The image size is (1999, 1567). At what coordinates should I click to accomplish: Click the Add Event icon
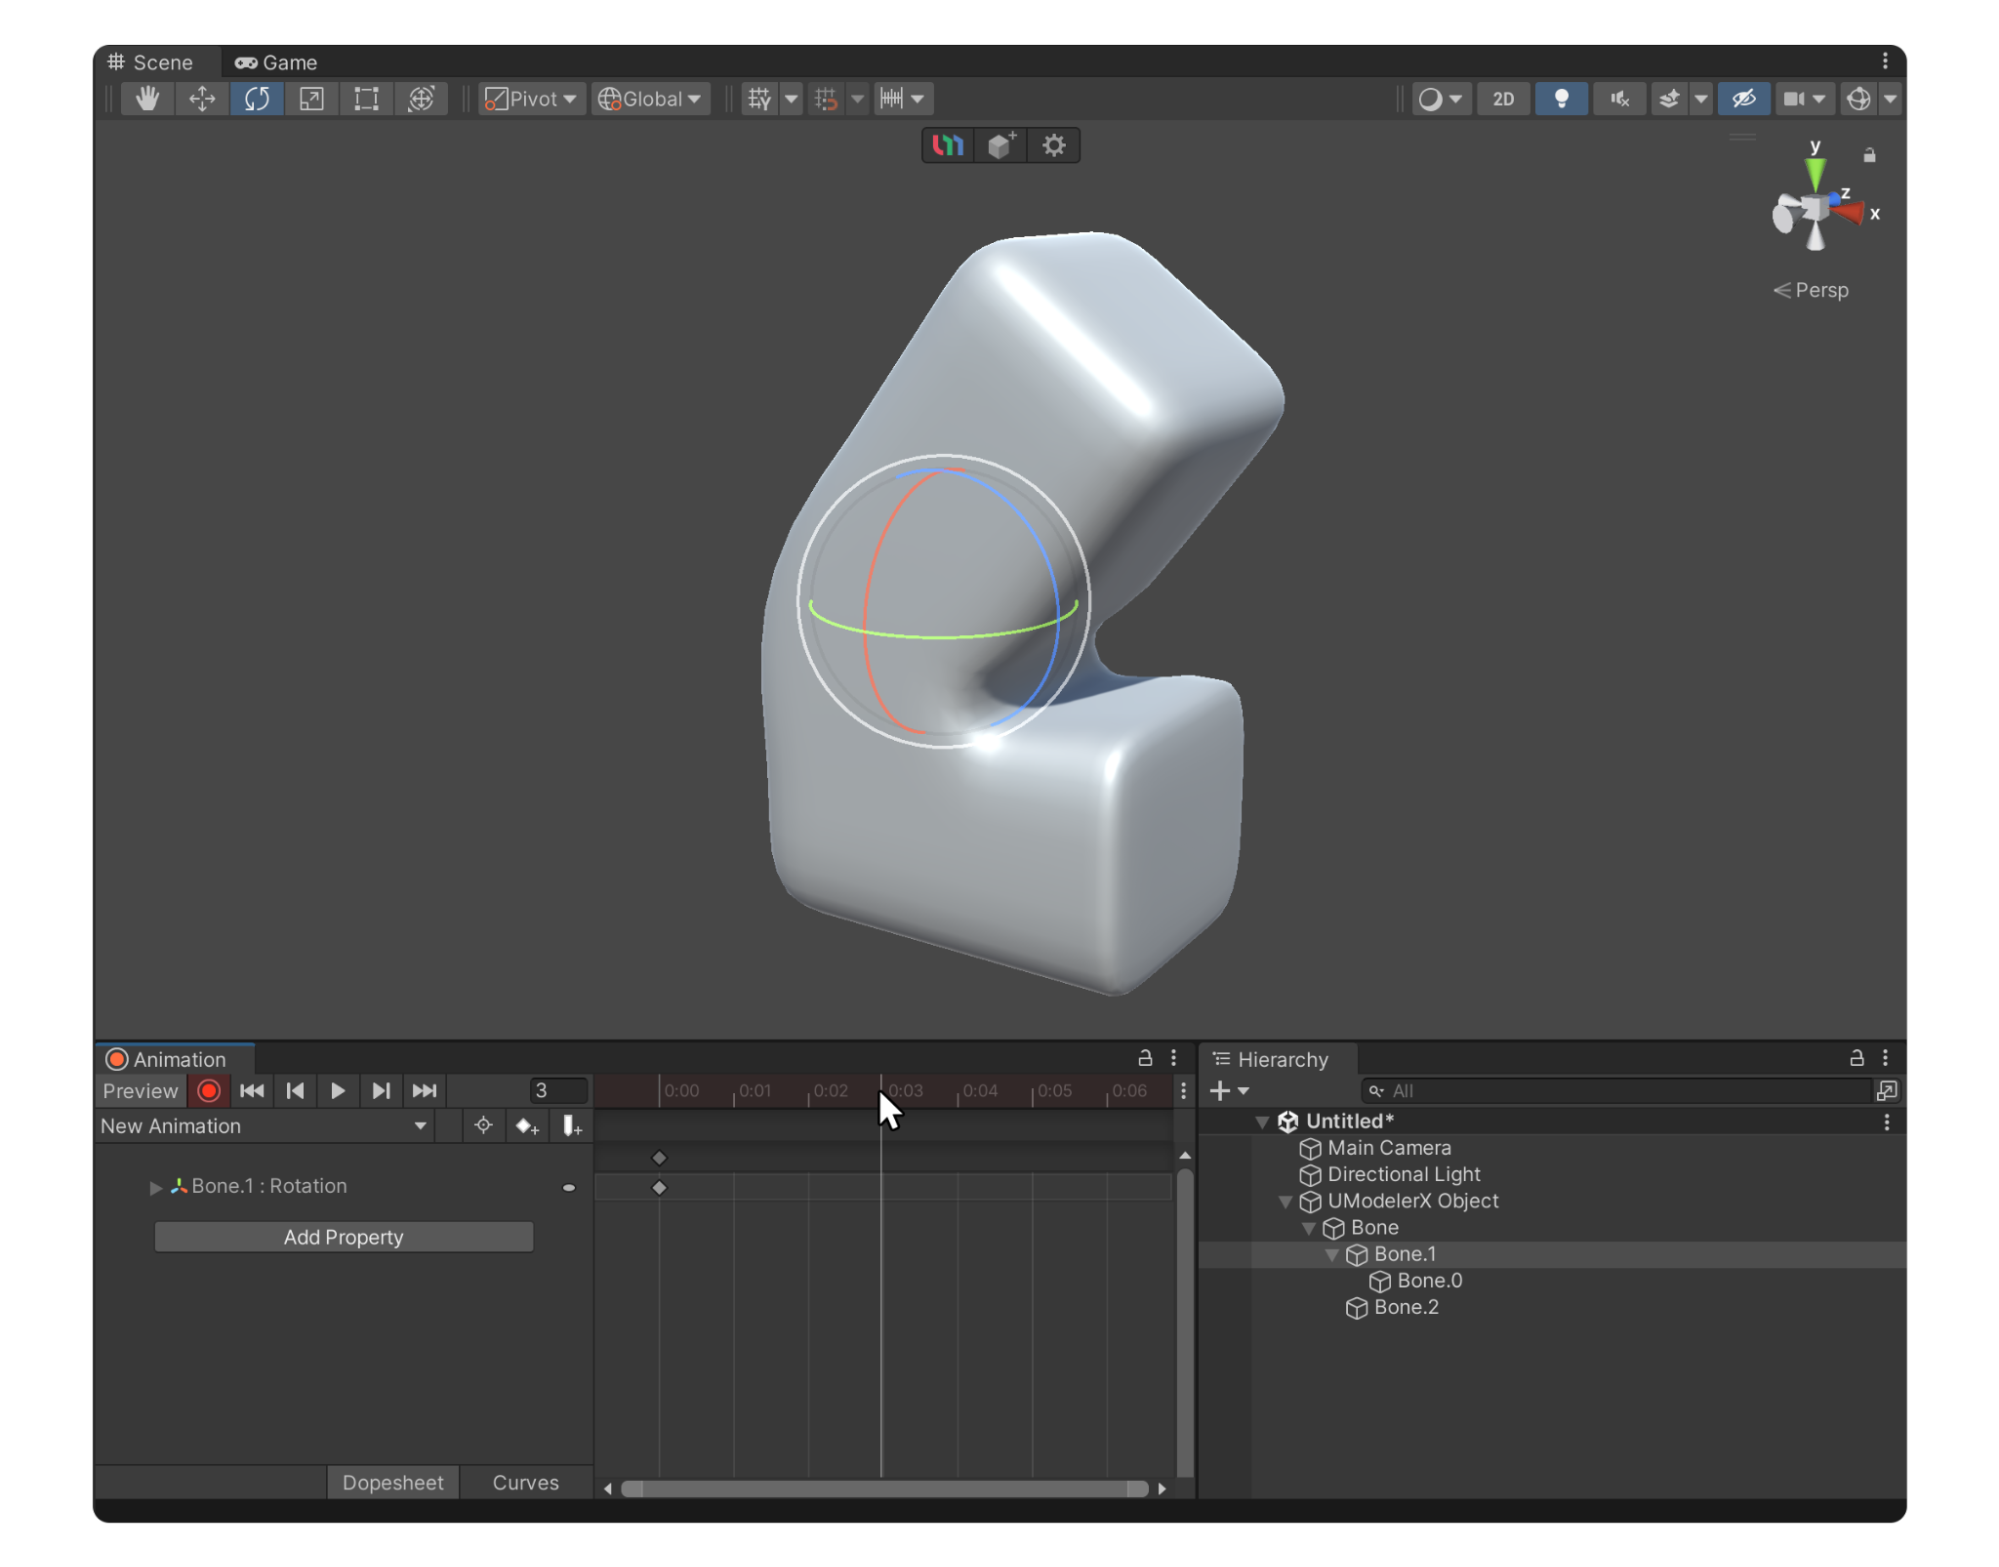coord(571,1126)
